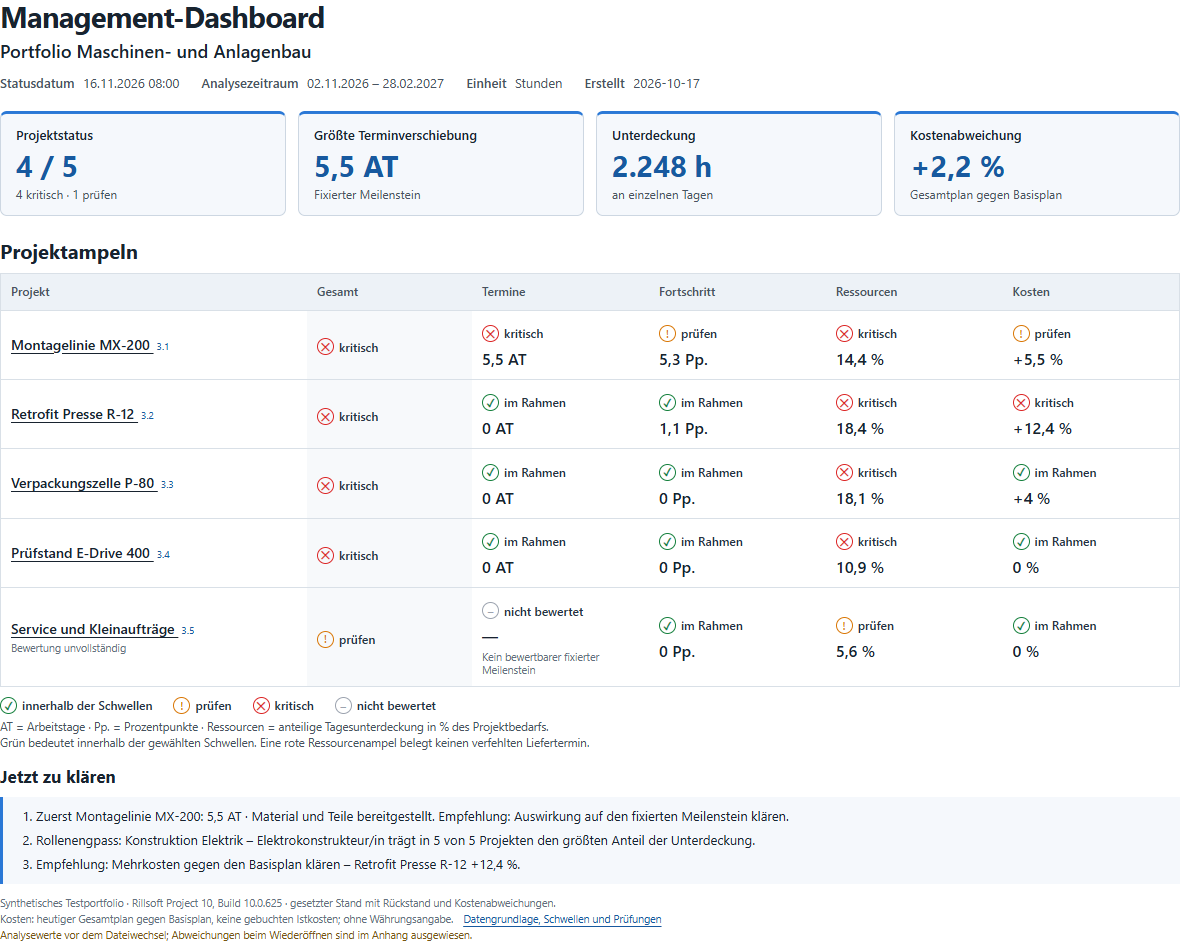This screenshot has height=943, width=1180.
Task: Click the legend's grey nicht bewertet icon
Action: 343,705
